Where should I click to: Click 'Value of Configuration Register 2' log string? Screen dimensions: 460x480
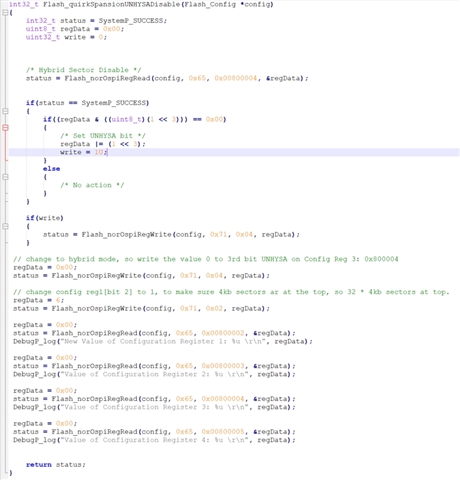(x=154, y=374)
